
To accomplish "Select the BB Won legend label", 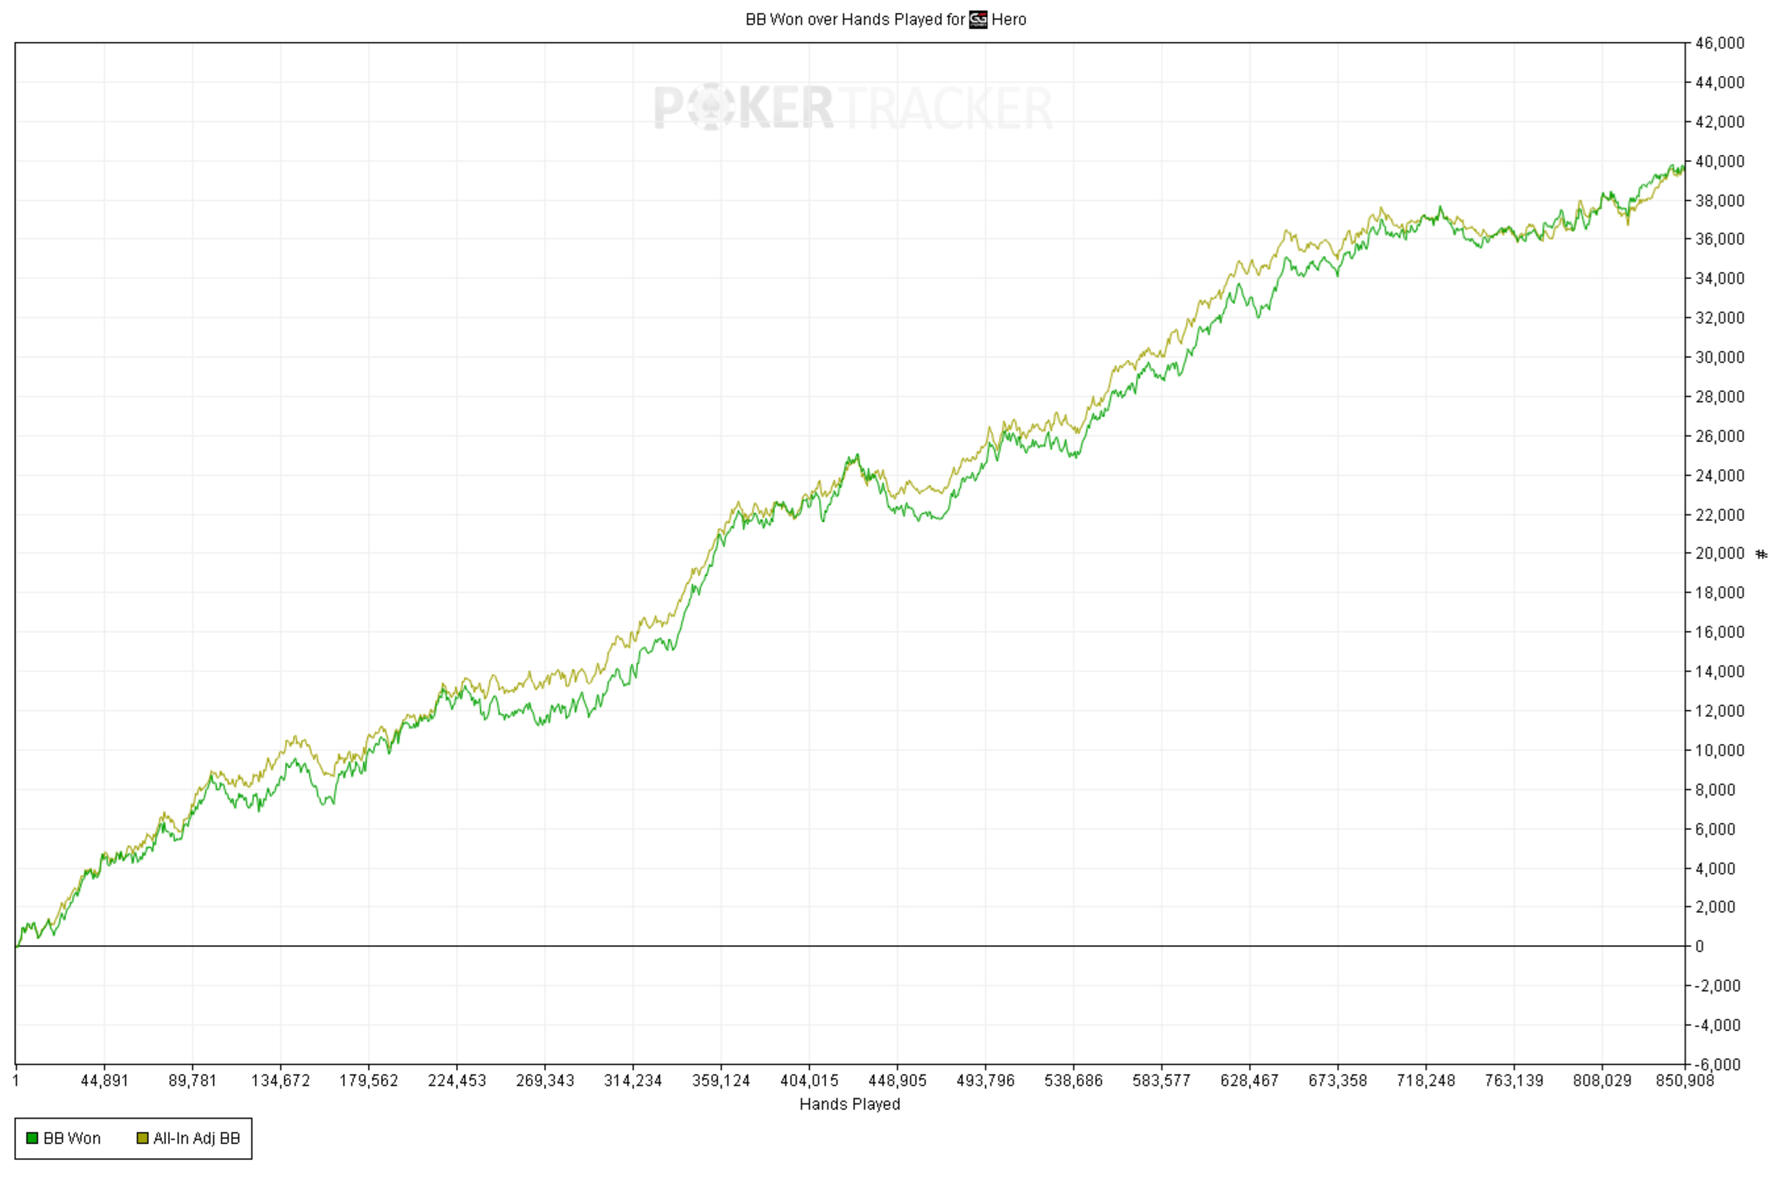I will [x=72, y=1138].
